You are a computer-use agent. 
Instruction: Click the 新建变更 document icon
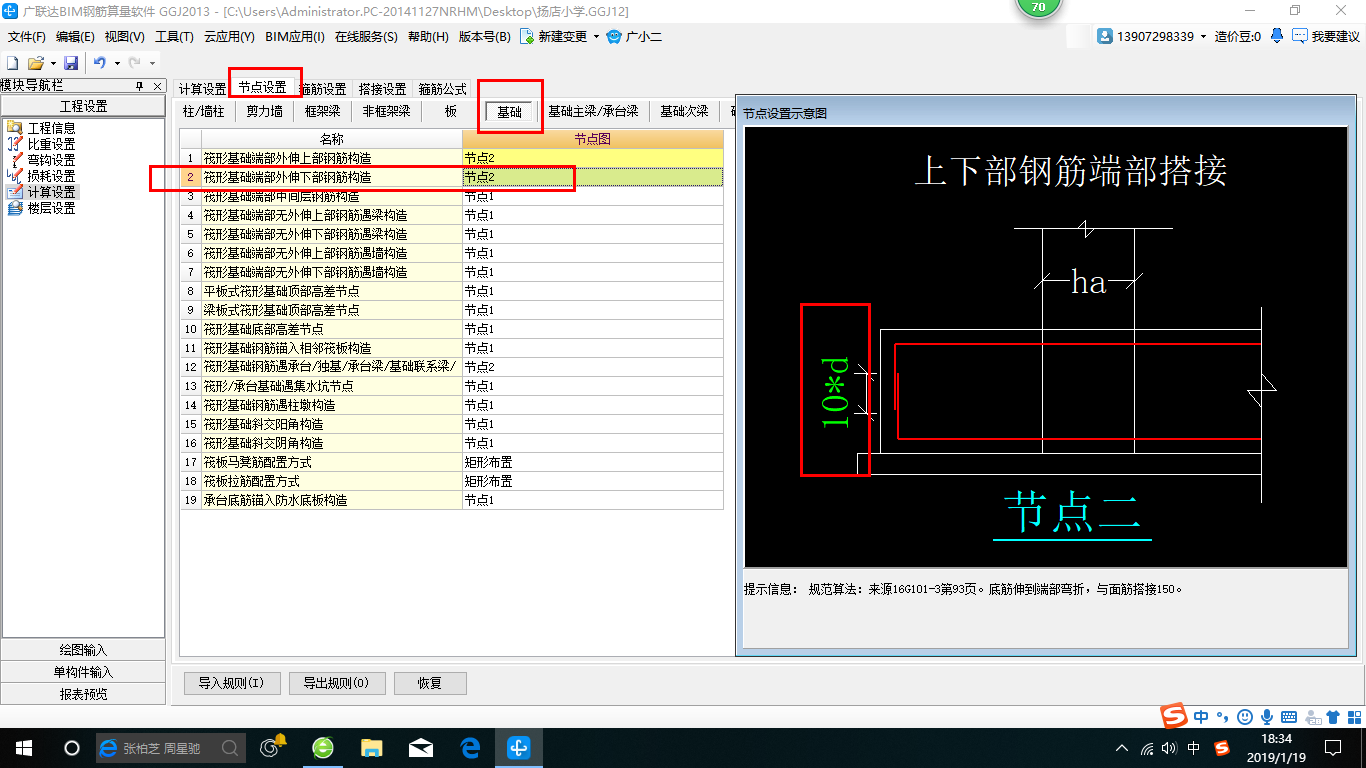pos(526,36)
